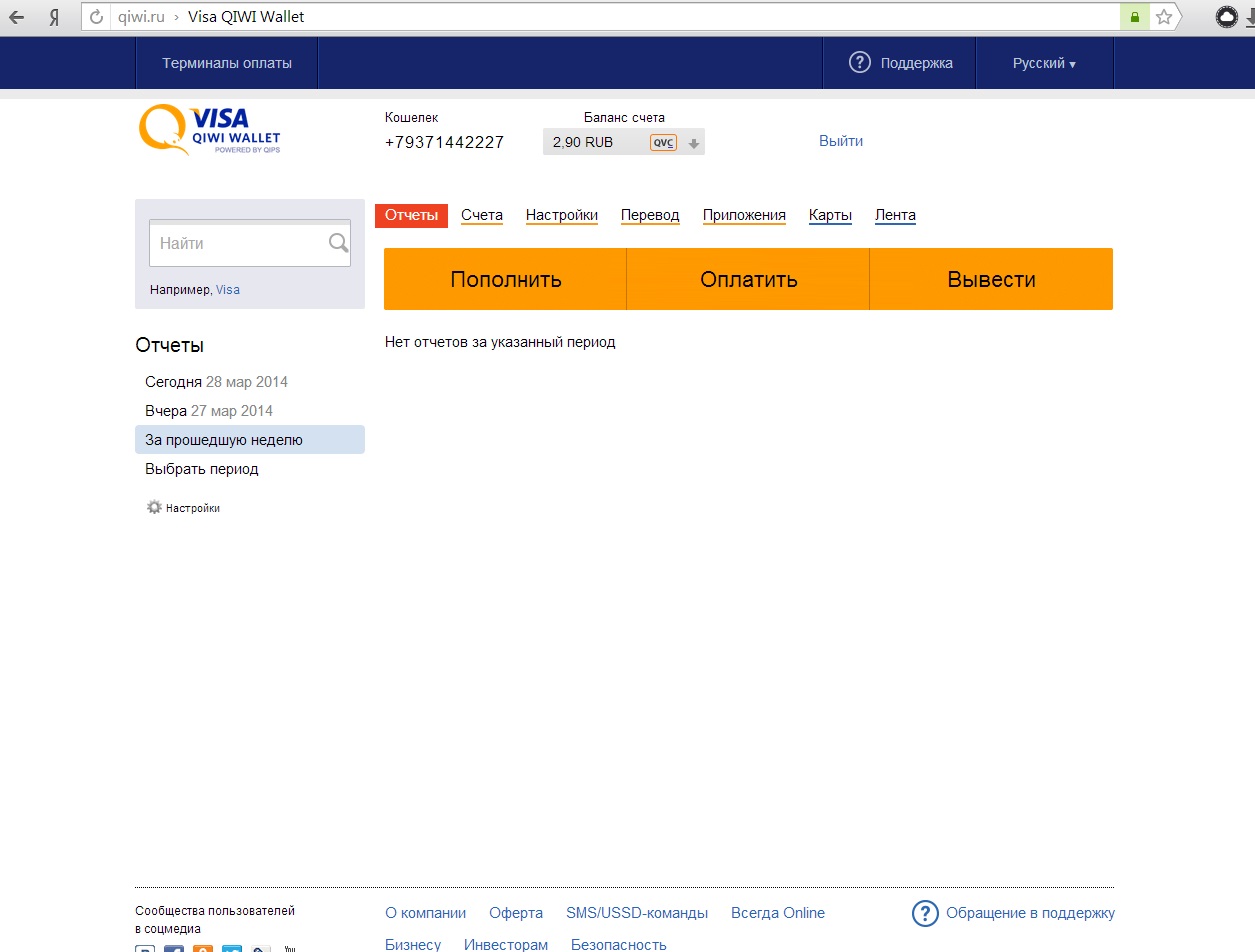Open the Приложения tab
This screenshot has width=1255, height=952.
pos(744,215)
